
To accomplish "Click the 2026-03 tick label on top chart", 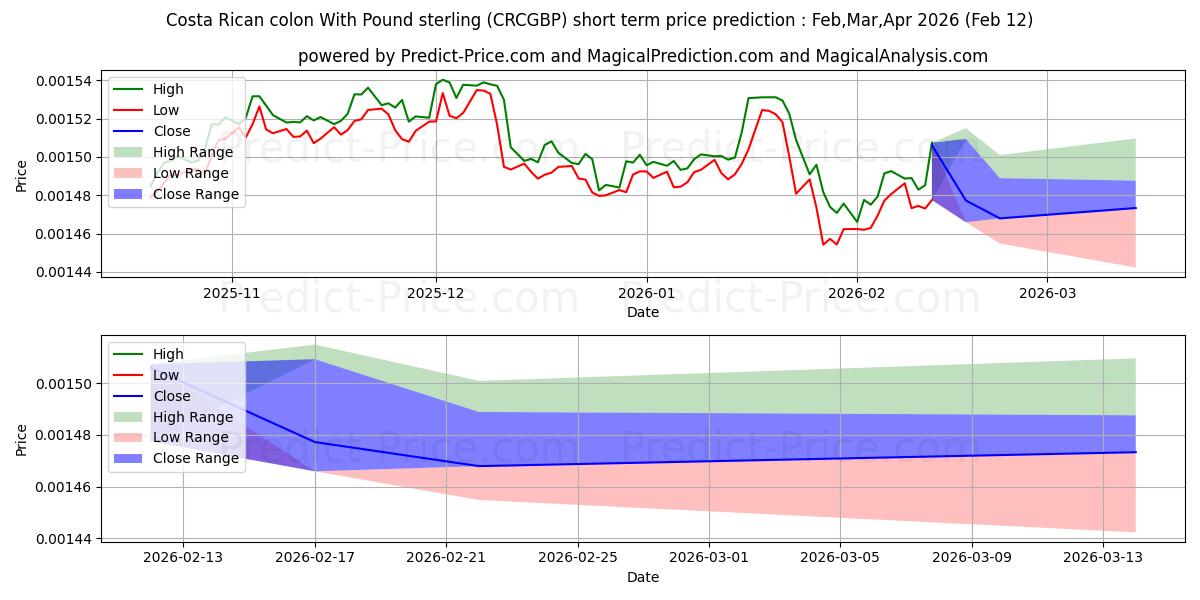I will tap(1047, 293).
